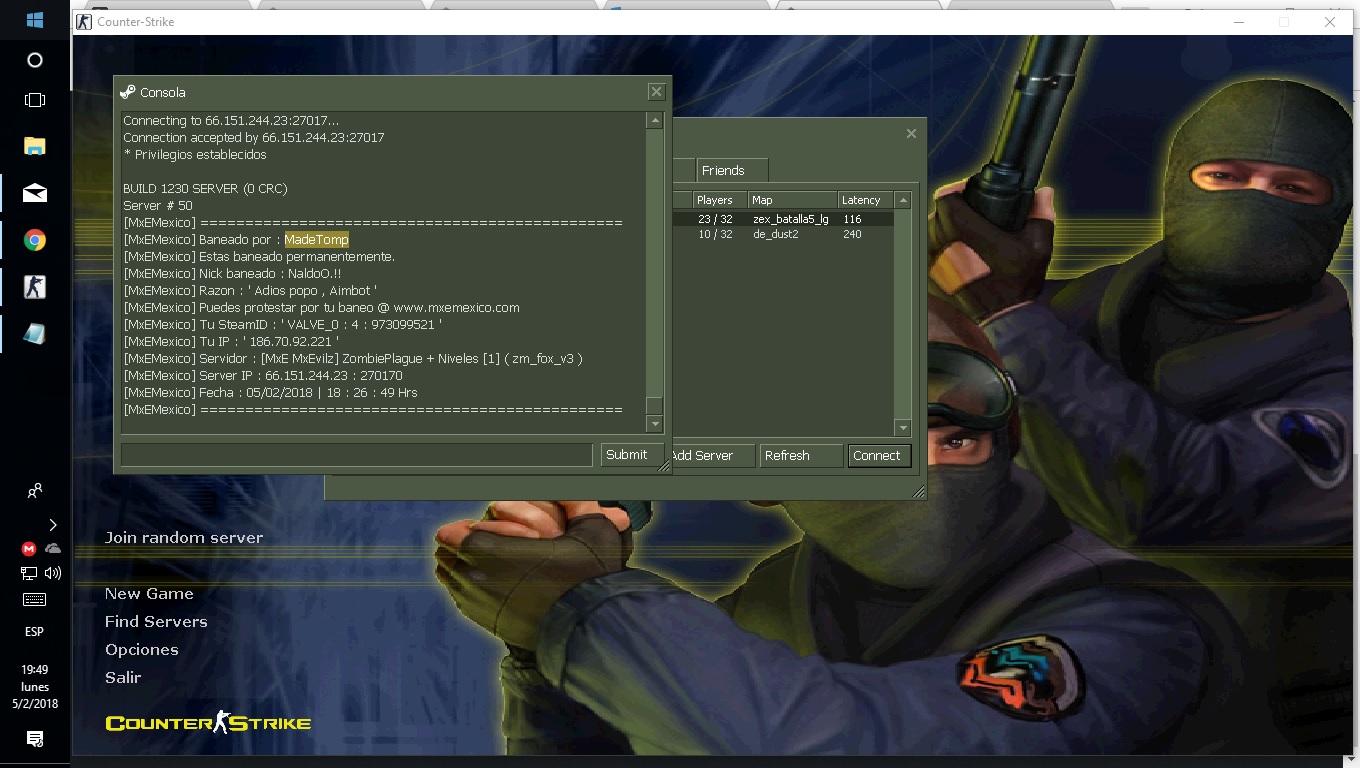Image resolution: width=1360 pixels, height=768 pixels.
Task: Change input language ESP indicator
Action: point(34,632)
